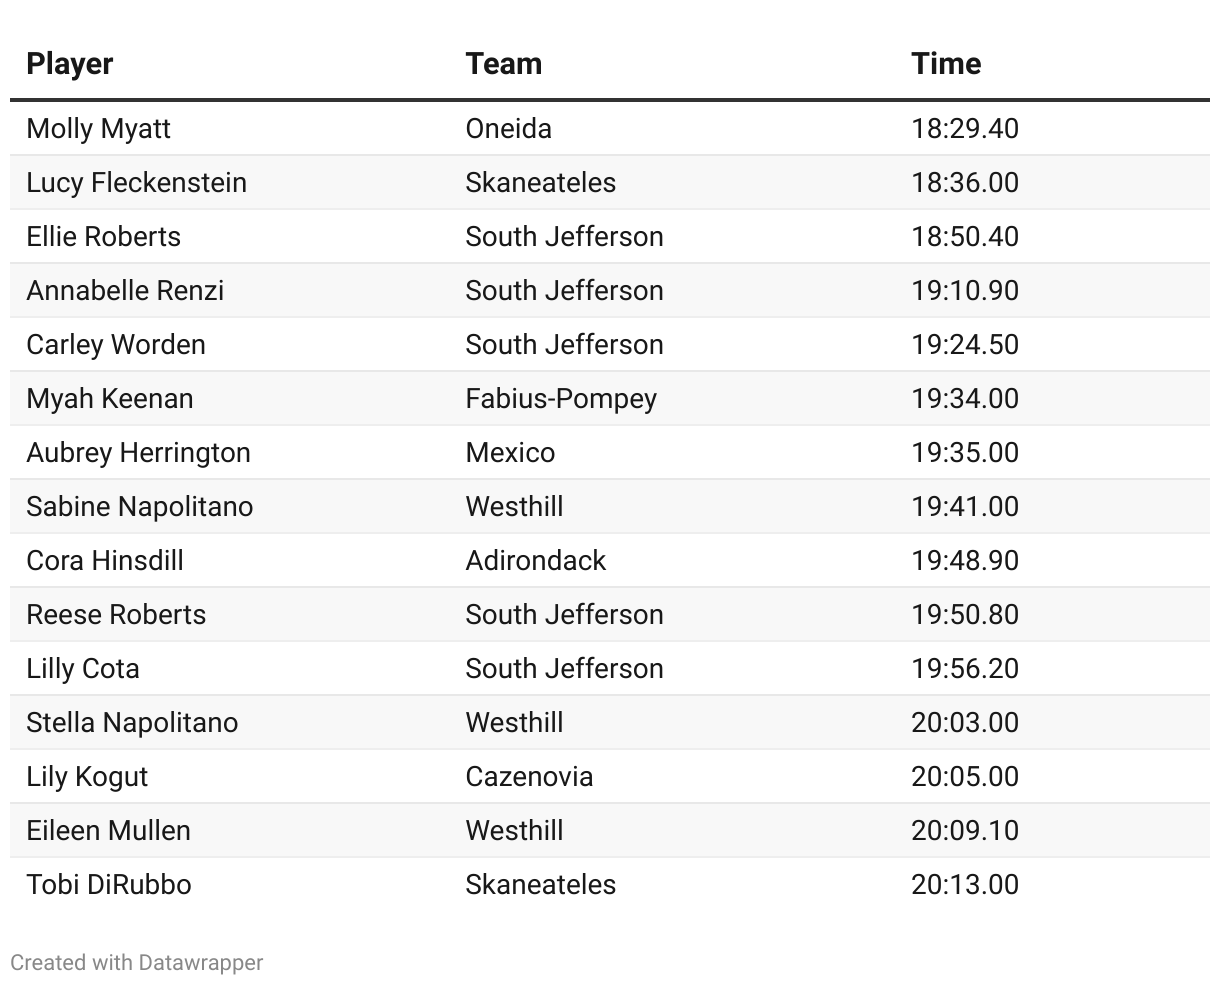
Task: Select Lucy Fleckenstein's name
Action: coord(136,183)
